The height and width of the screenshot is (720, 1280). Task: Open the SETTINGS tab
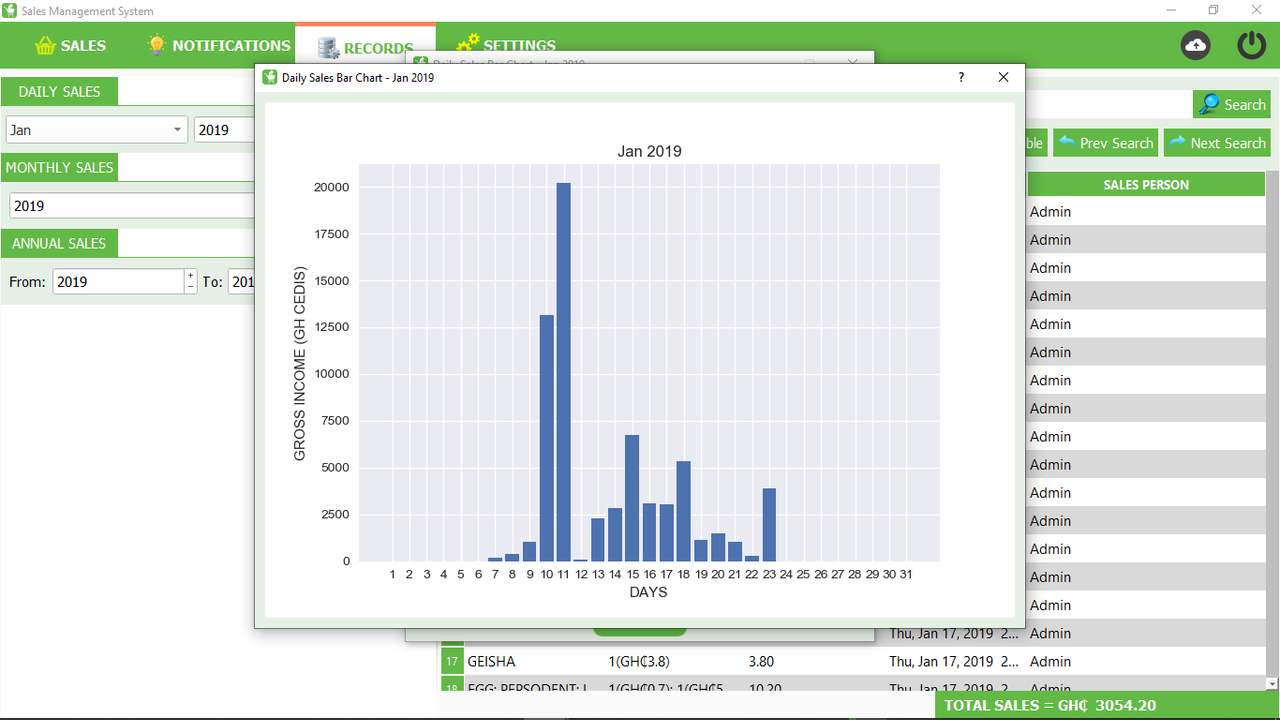506,45
